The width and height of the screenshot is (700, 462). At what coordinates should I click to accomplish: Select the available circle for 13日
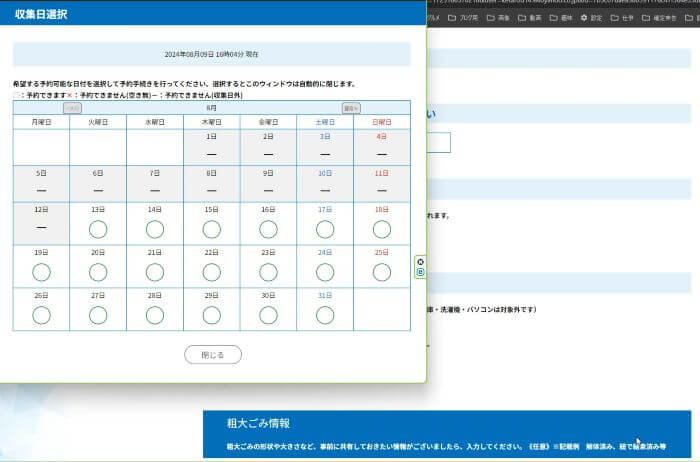[x=98, y=229]
